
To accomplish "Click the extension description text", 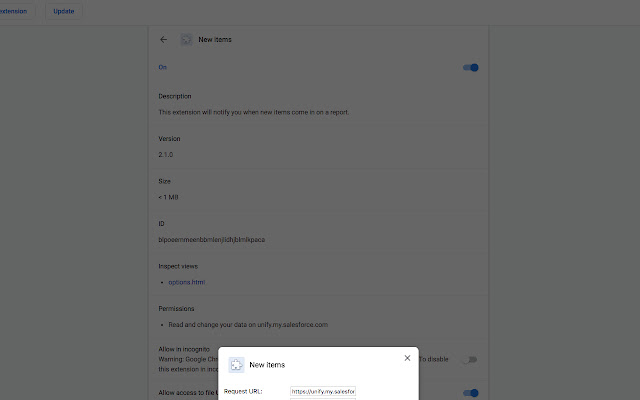I will point(254,112).
